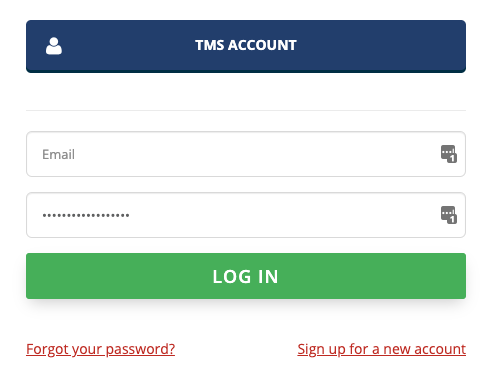491x386 pixels.
Task: Click "new account" in the sign-up link
Action: tap(425, 349)
